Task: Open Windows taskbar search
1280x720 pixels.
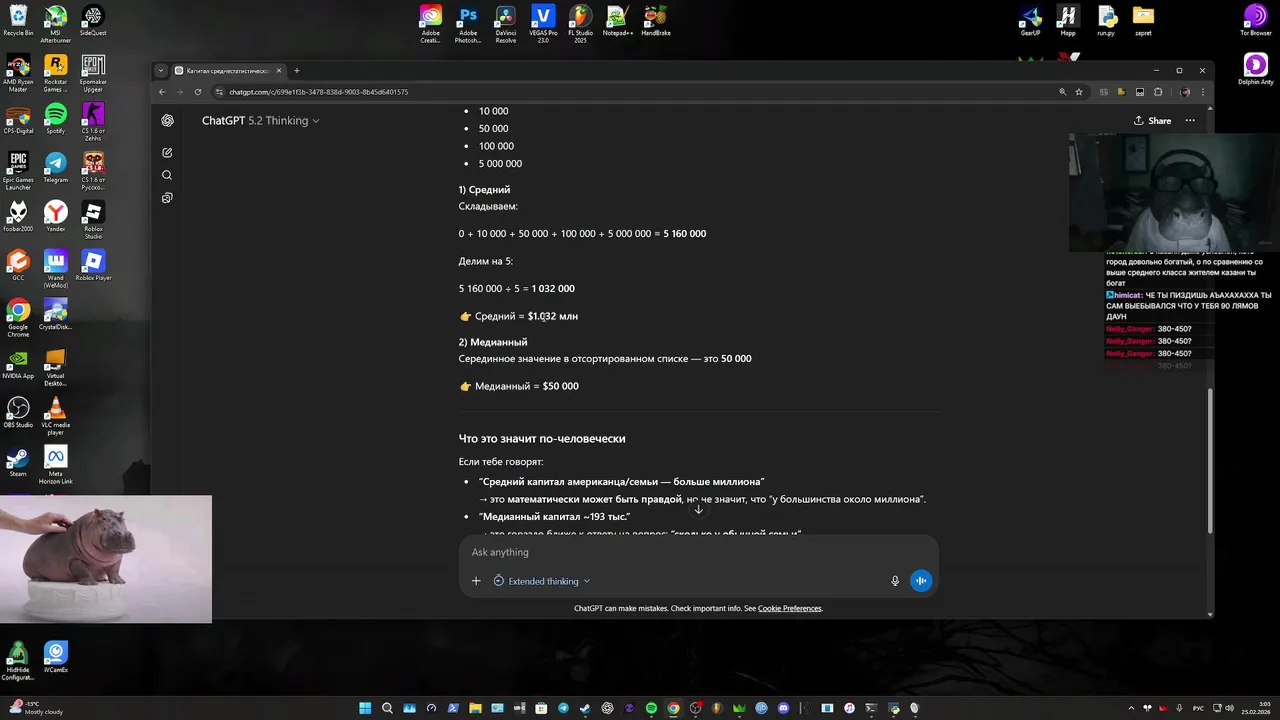Action: 387,708
